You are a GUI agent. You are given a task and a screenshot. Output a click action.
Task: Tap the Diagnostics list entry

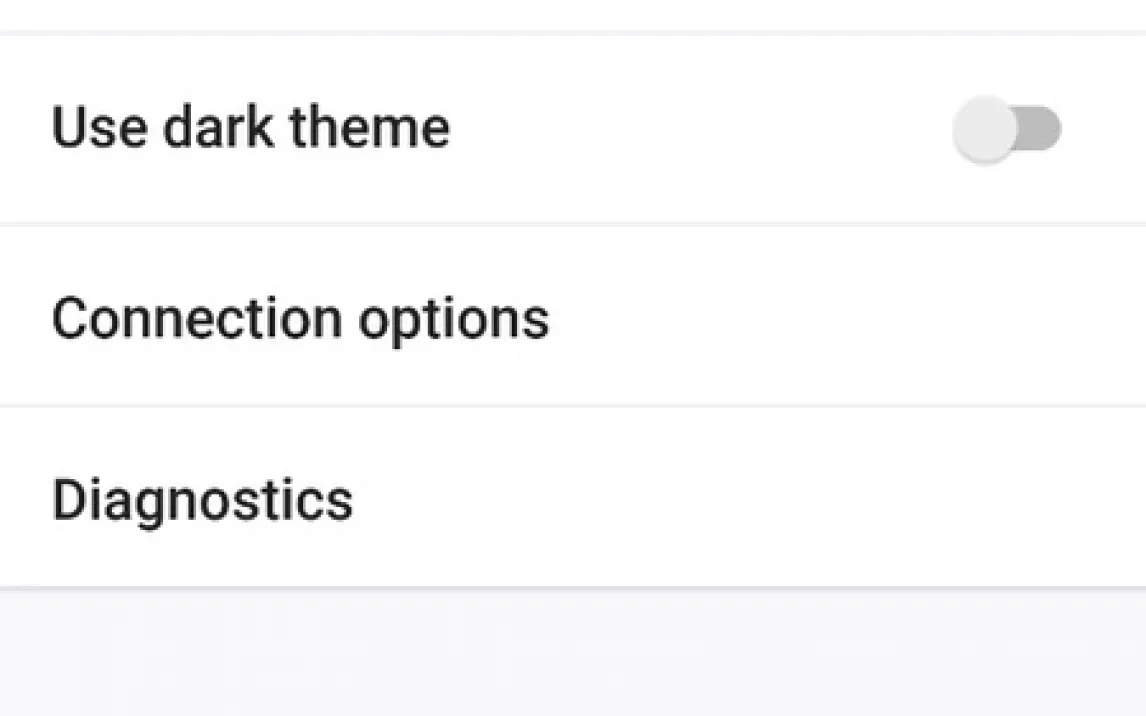coord(572,497)
